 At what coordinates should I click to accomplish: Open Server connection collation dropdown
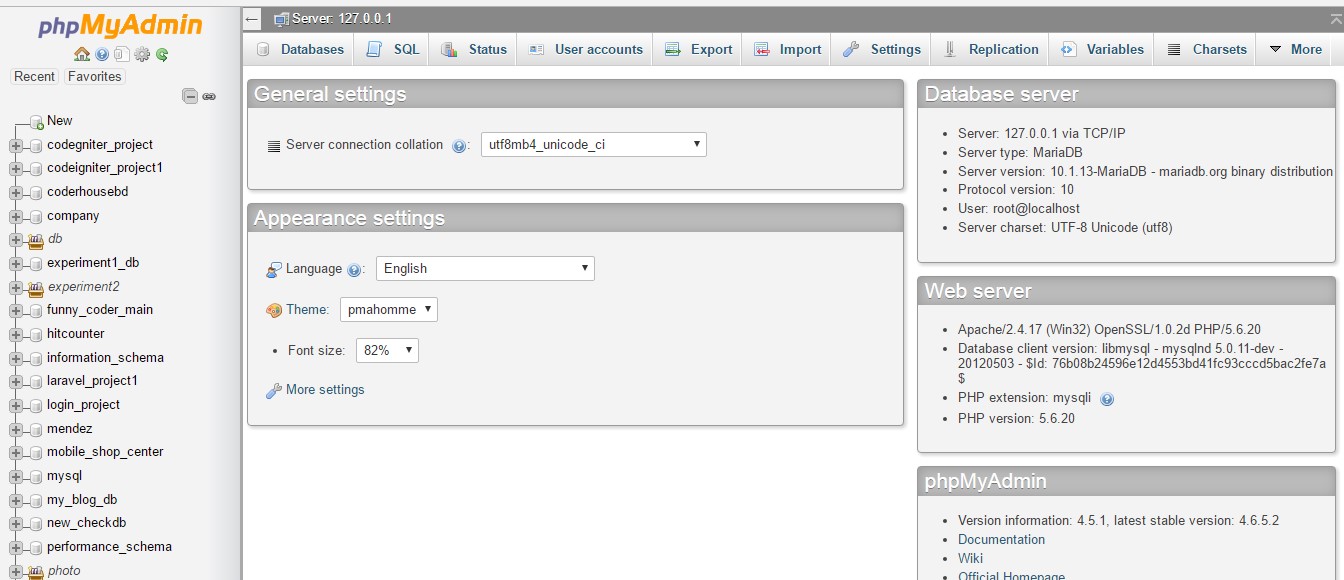click(593, 144)
